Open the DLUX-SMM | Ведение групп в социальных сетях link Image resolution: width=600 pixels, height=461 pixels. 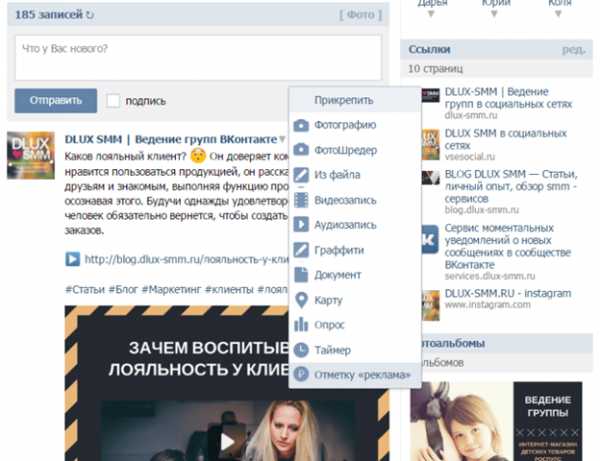508,98
